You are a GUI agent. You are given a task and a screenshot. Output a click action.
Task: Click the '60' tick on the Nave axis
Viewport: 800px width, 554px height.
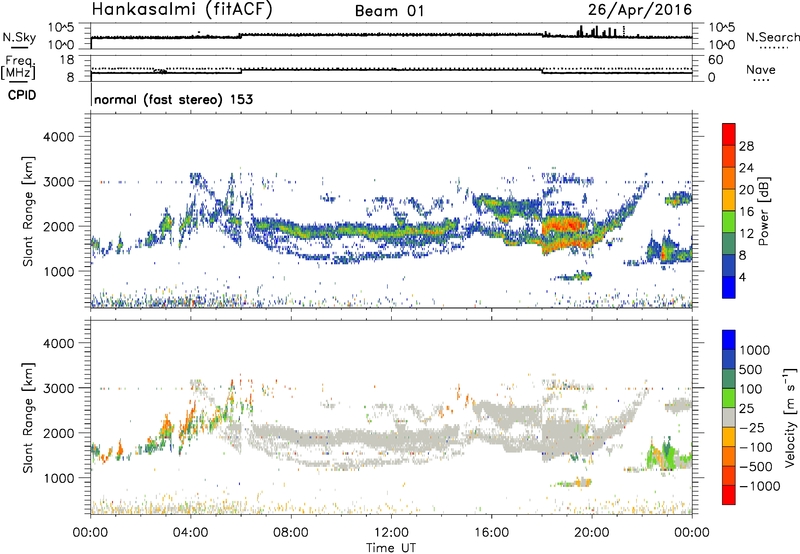click(715, 60)
